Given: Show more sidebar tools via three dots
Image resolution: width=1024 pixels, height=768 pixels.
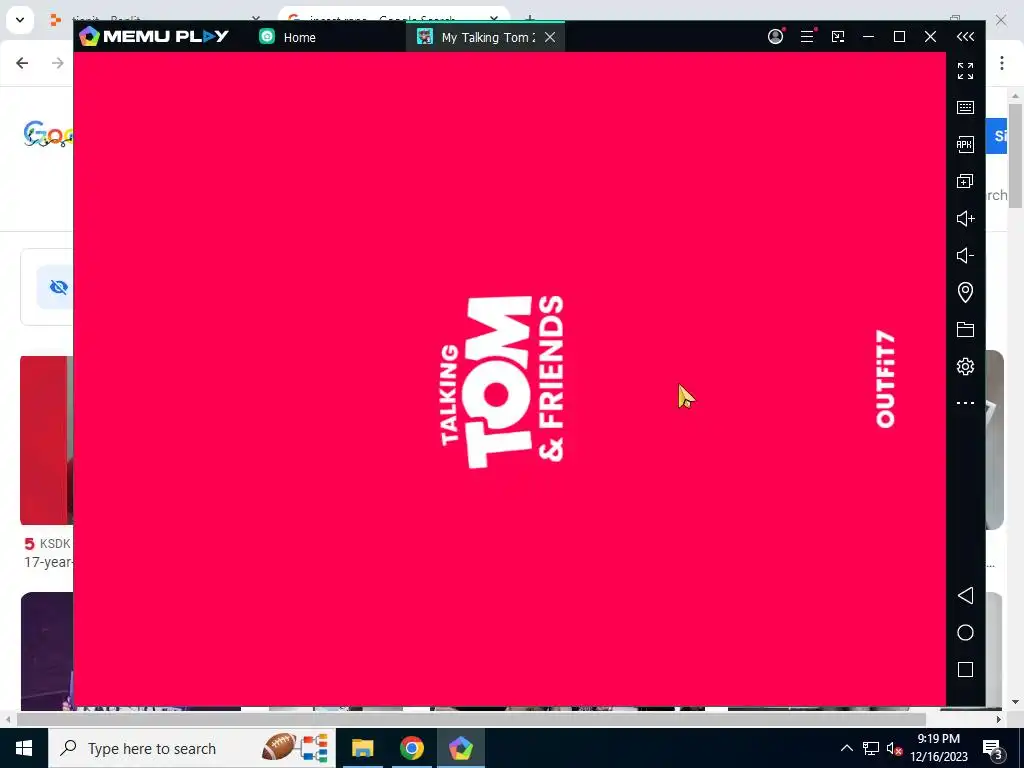Looking at the screenshot, I should [x=965, y=403].
